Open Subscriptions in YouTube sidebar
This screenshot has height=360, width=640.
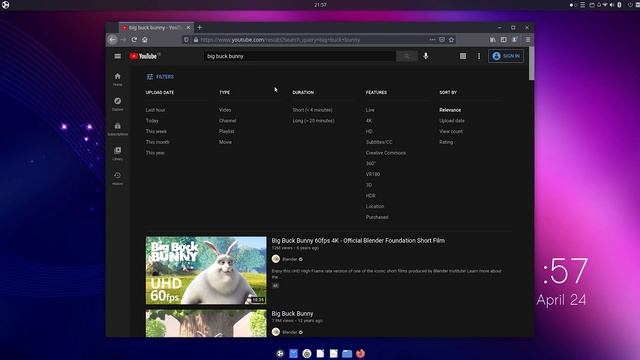118,129
